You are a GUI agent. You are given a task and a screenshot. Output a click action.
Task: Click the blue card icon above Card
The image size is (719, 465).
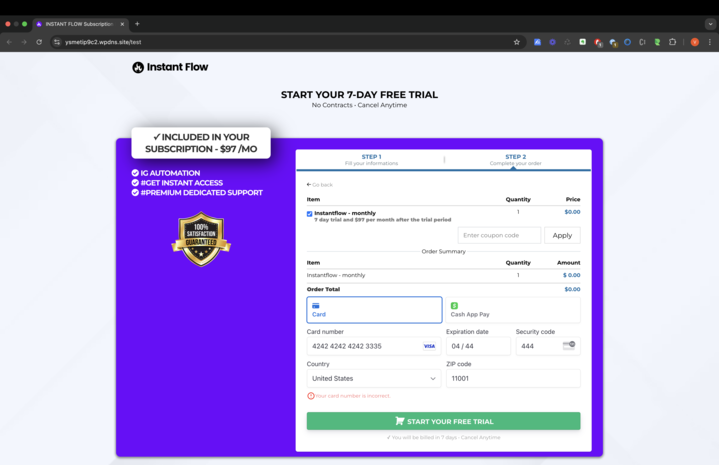316,305
